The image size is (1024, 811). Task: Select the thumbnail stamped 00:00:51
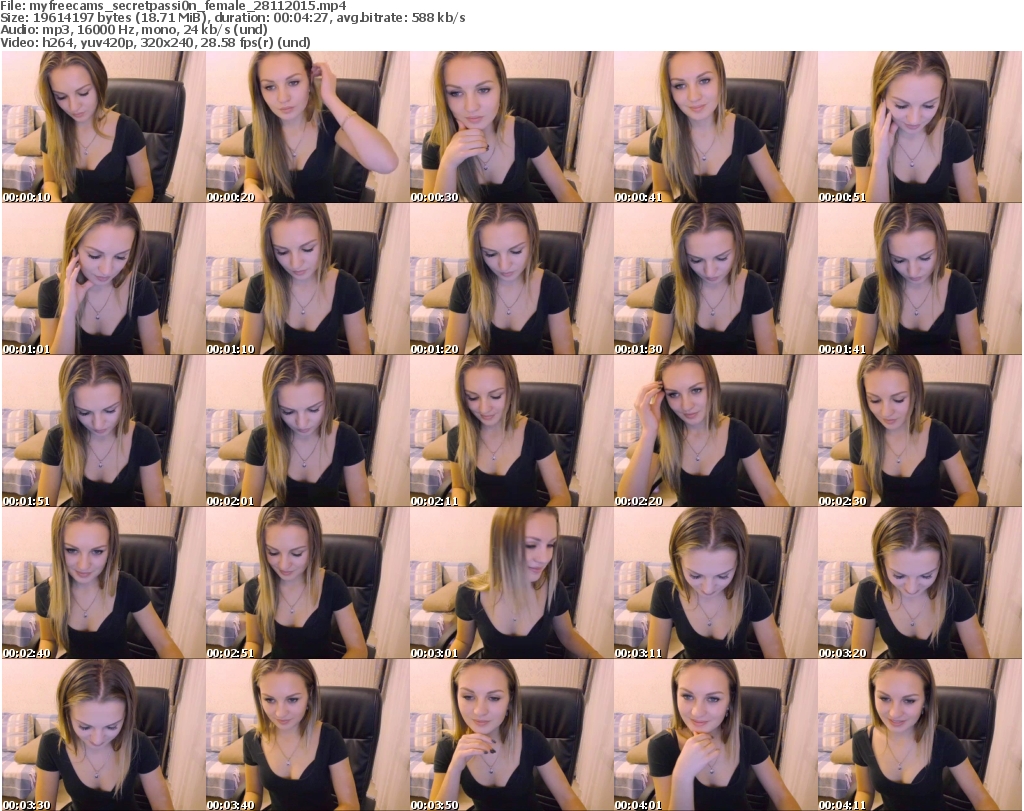tap(920, 127)
